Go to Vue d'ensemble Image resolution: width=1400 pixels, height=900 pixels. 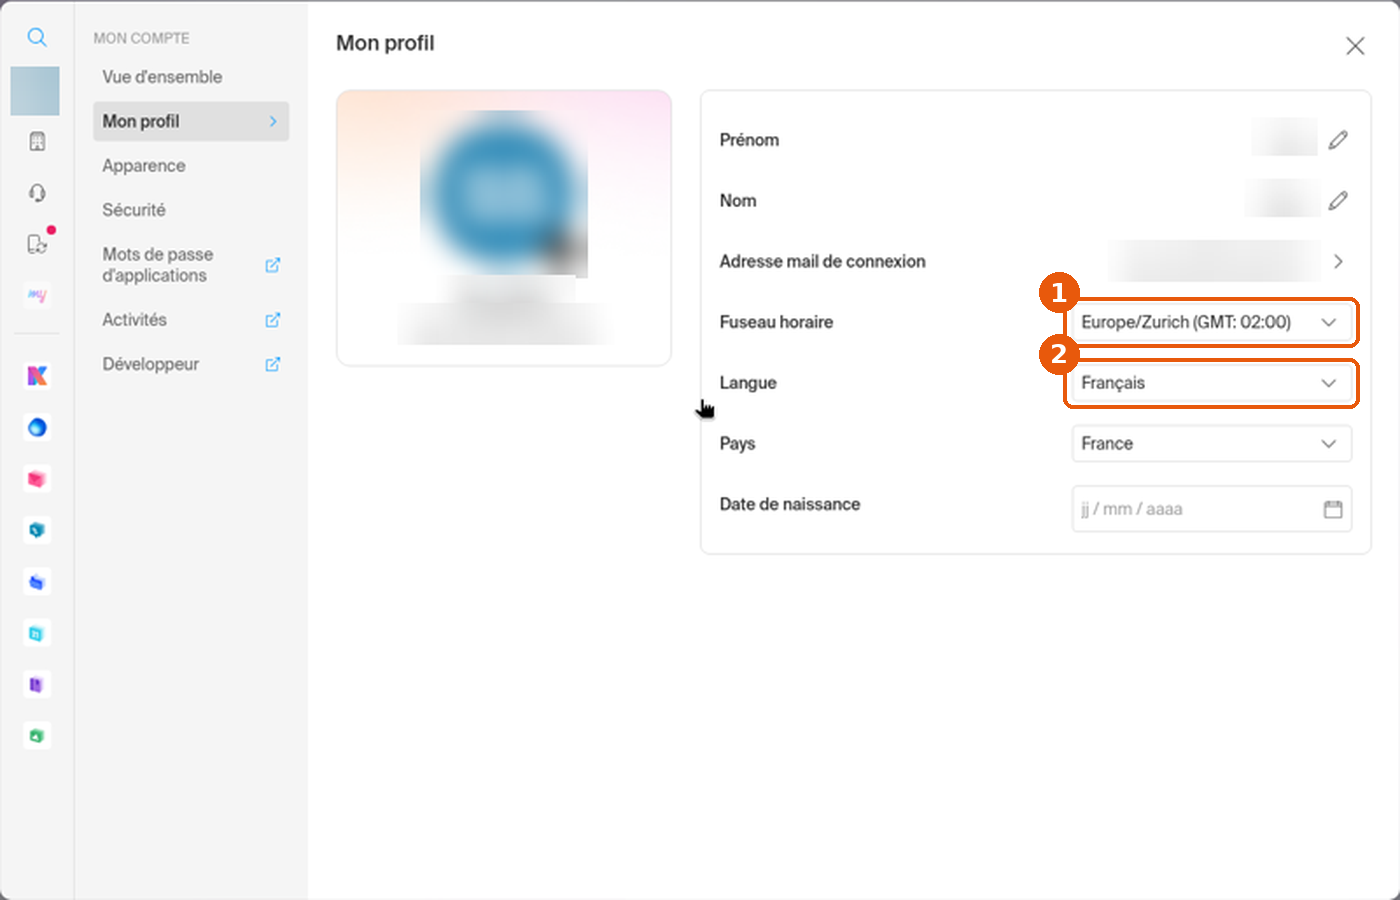pos(162,77)
